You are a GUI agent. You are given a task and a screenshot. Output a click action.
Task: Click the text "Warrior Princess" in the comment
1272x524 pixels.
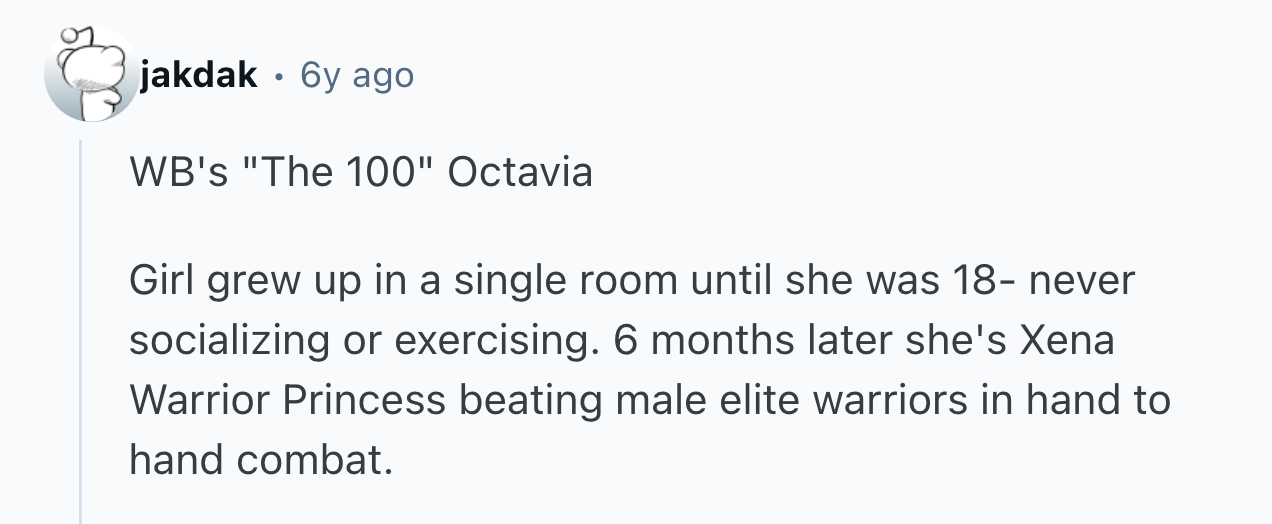tap(286, 400)
